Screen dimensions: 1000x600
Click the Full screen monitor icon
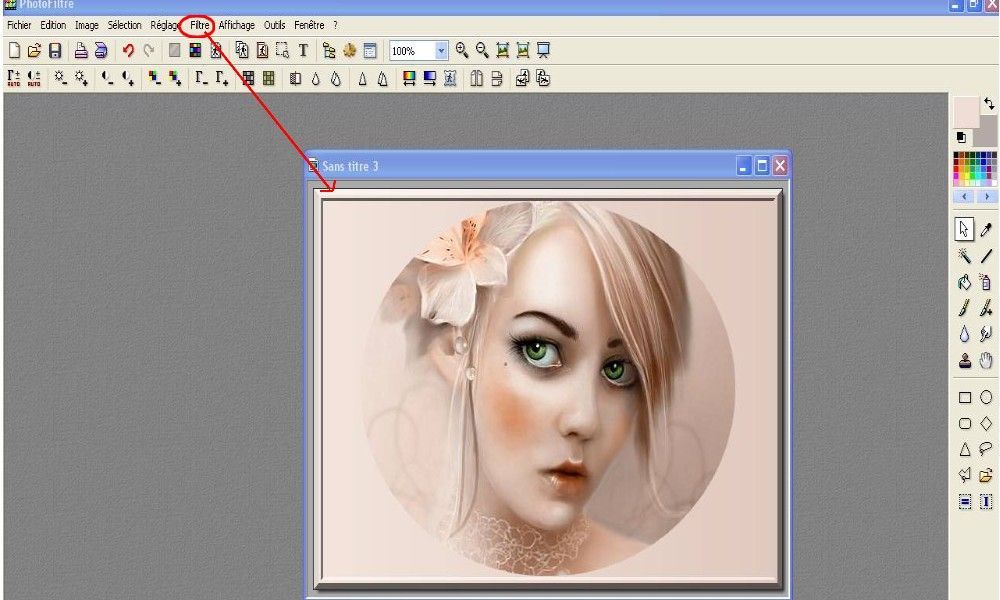543,50
